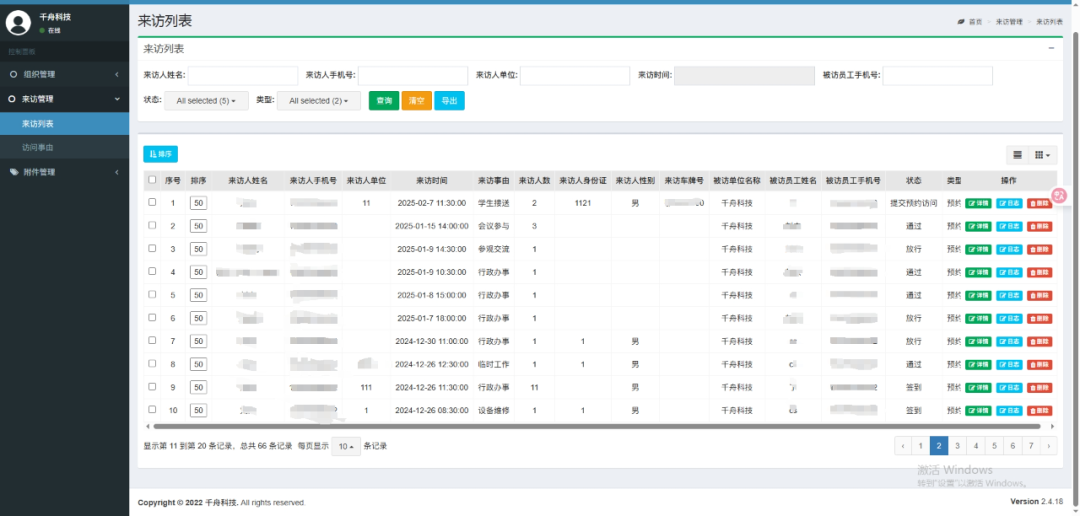This screenshot has width=1080, height=516.
Task: Check the select-all checkbox in table header
Action: coord(152,180)
